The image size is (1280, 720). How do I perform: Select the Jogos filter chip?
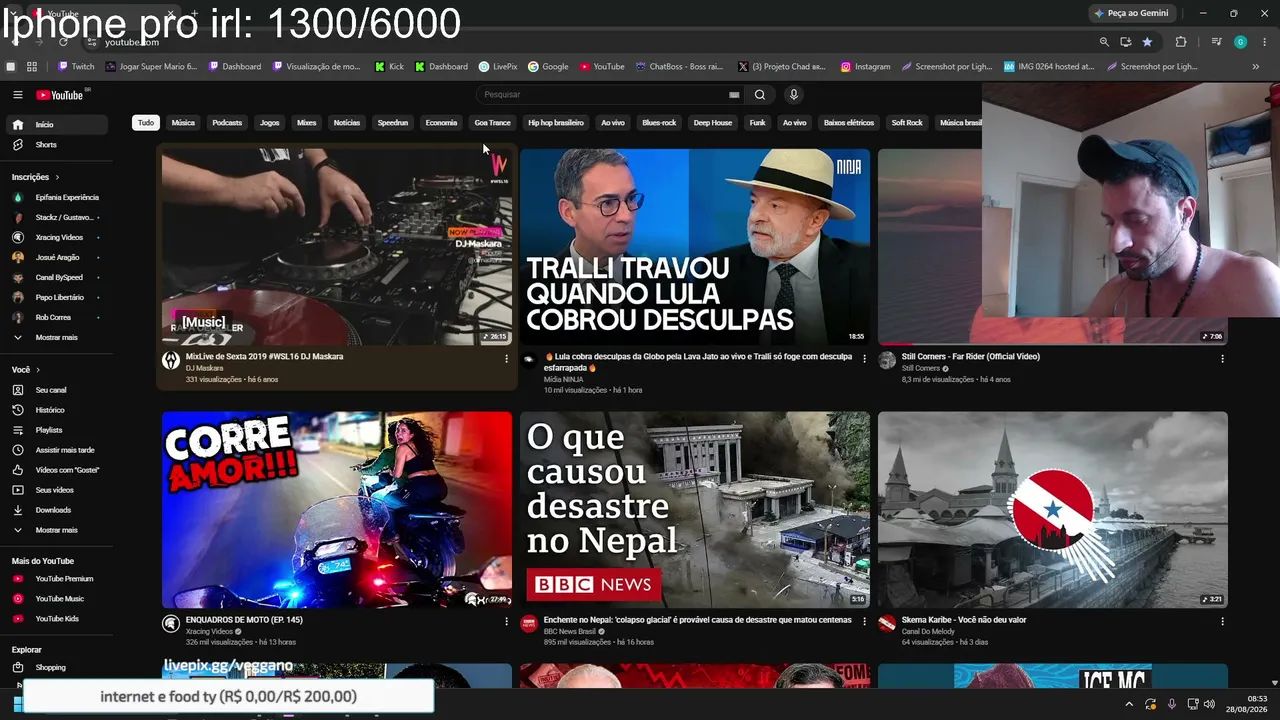coord(270,123)
